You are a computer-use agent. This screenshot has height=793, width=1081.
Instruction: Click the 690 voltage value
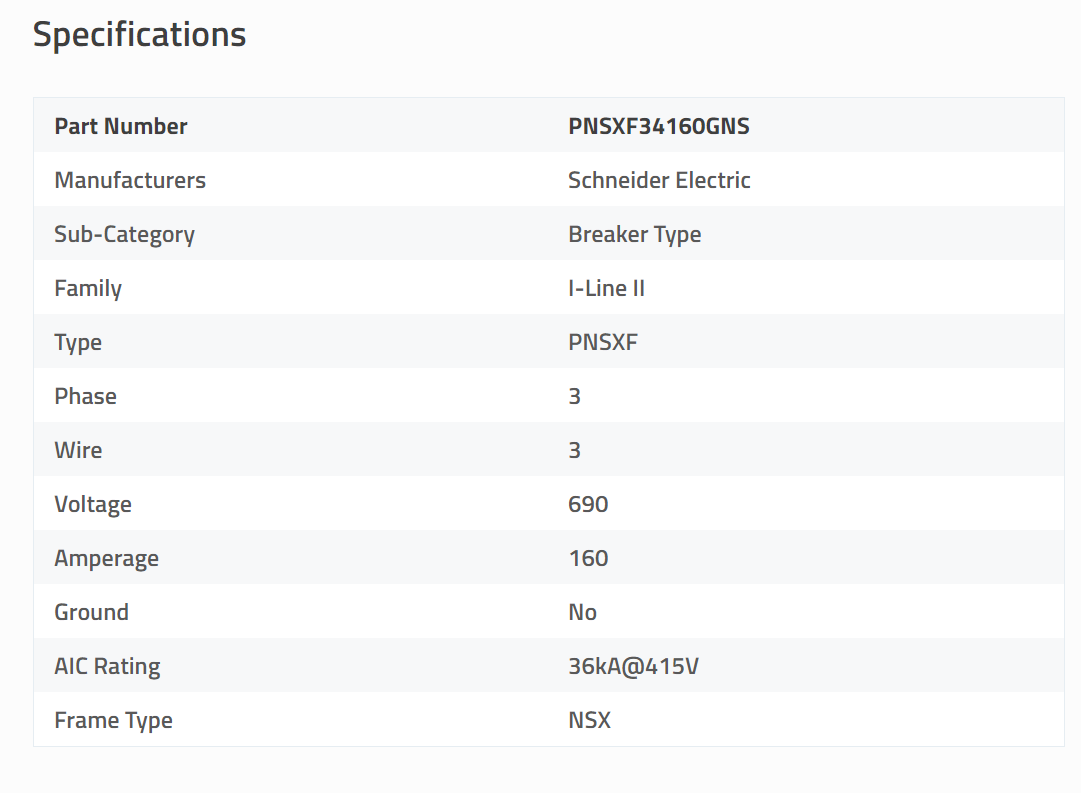click(588, 504)
